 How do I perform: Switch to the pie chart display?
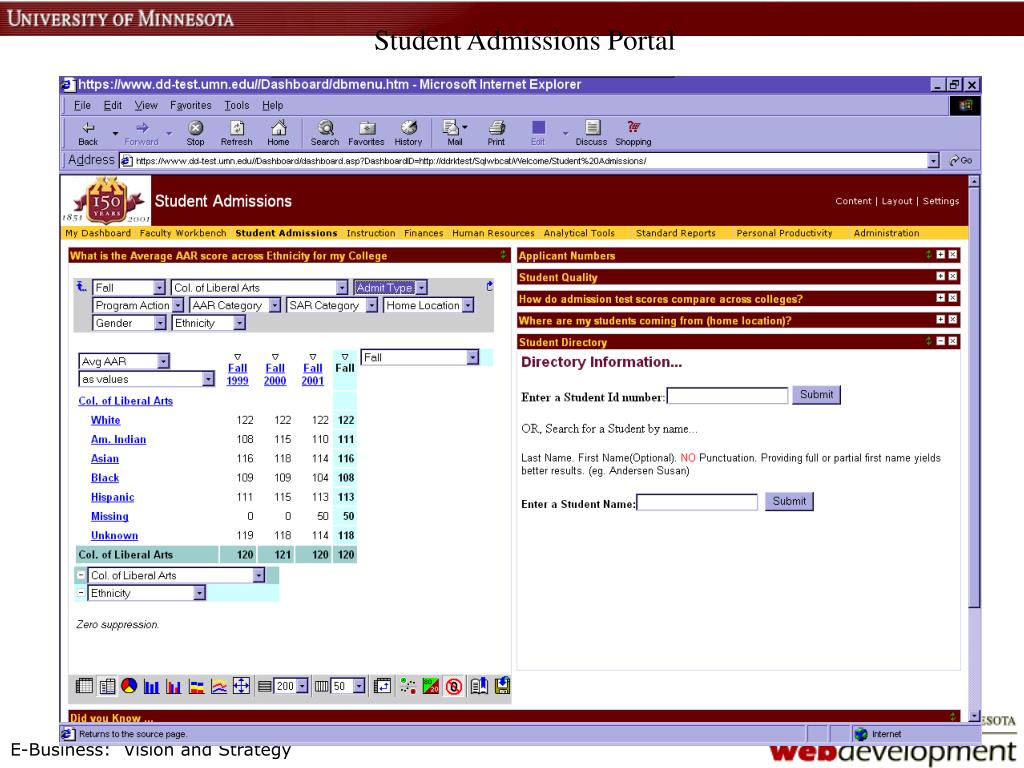[x=129, y=686]
